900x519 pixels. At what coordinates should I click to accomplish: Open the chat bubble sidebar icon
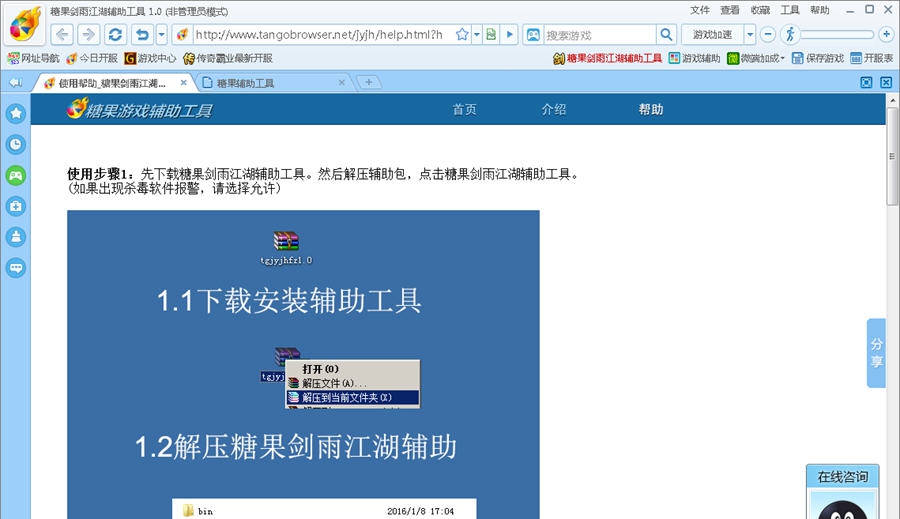[15, 268]
